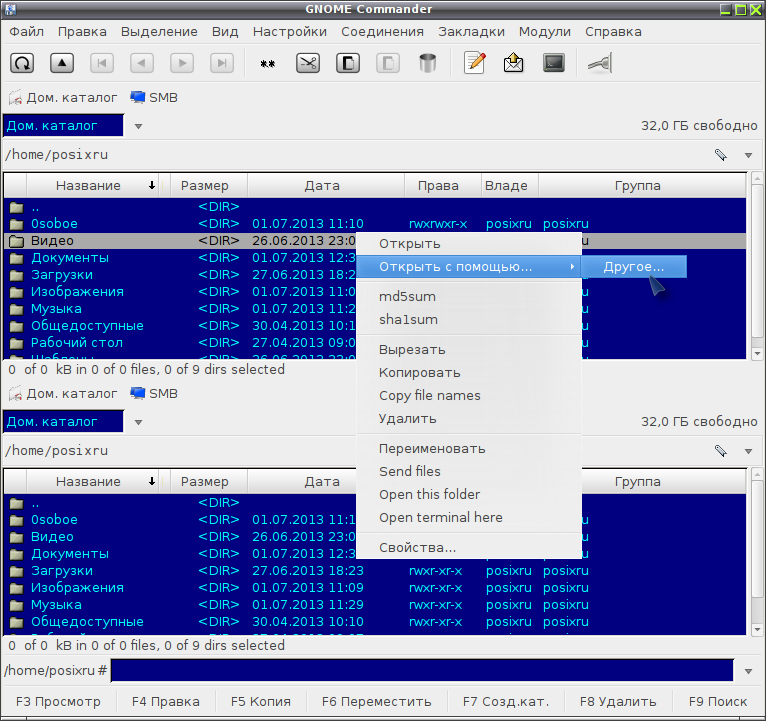766x721 pixels.
Task: Open the Закладки menu
Action: [x=471, y=32]
